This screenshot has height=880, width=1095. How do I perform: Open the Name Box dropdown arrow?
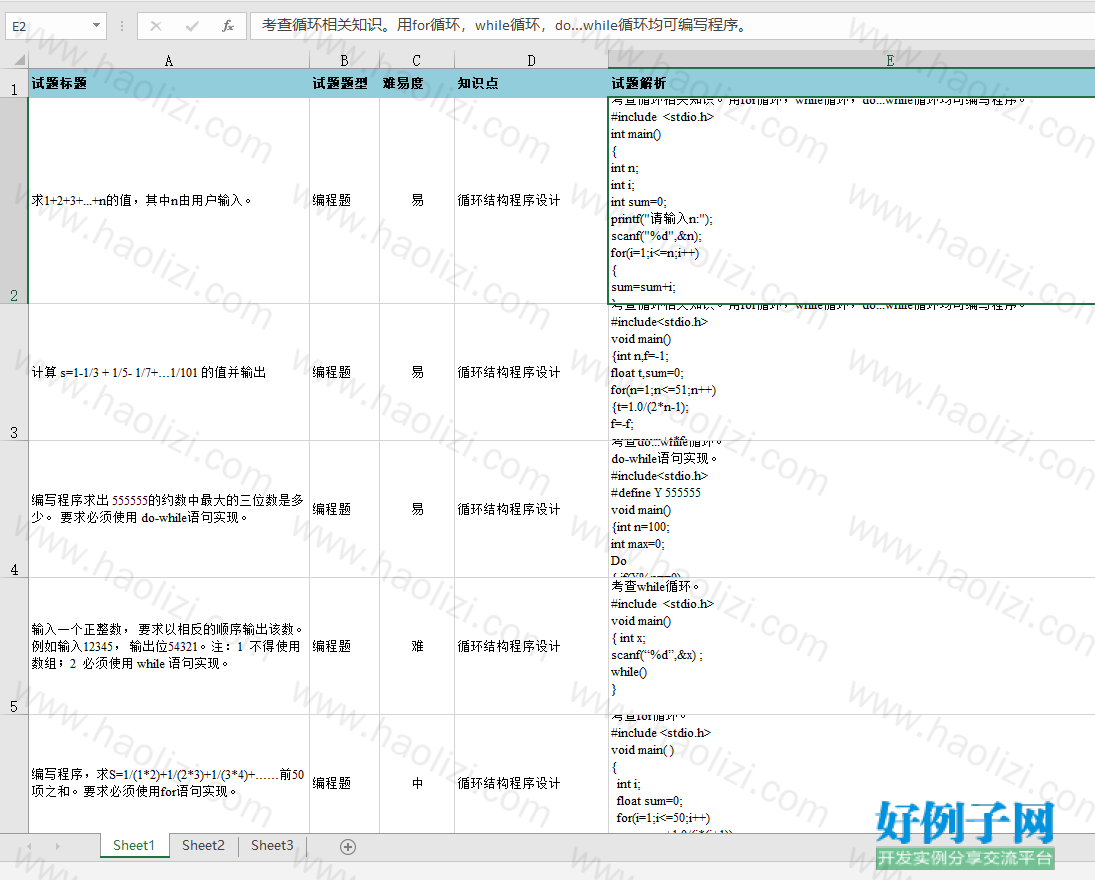click(x=96, y=26)
